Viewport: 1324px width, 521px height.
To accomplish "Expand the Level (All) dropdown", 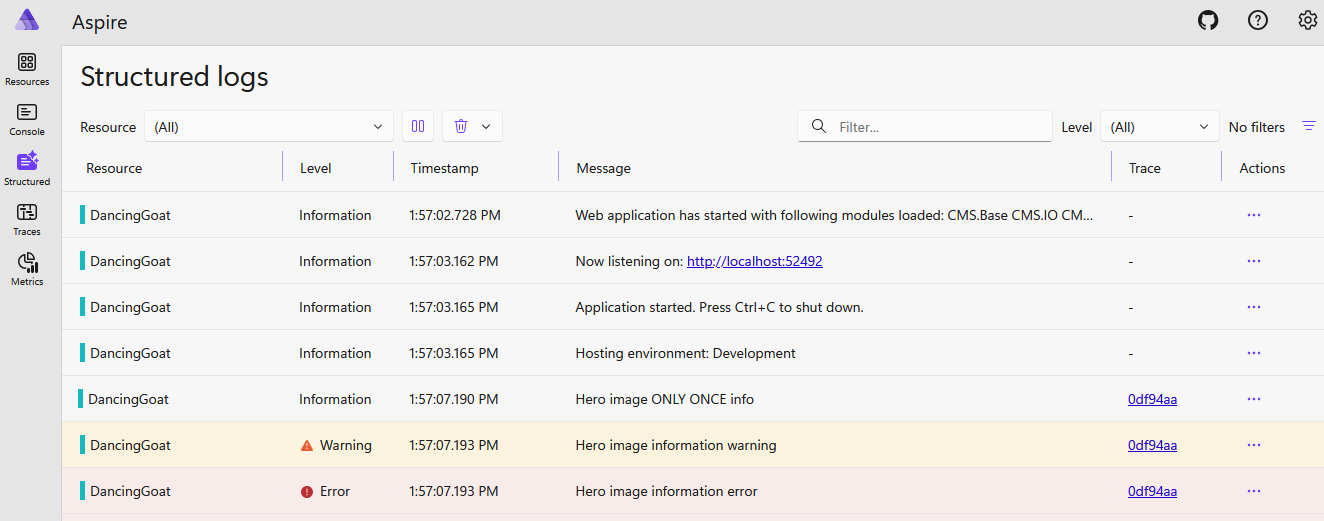I will [x=1160, y=127].
